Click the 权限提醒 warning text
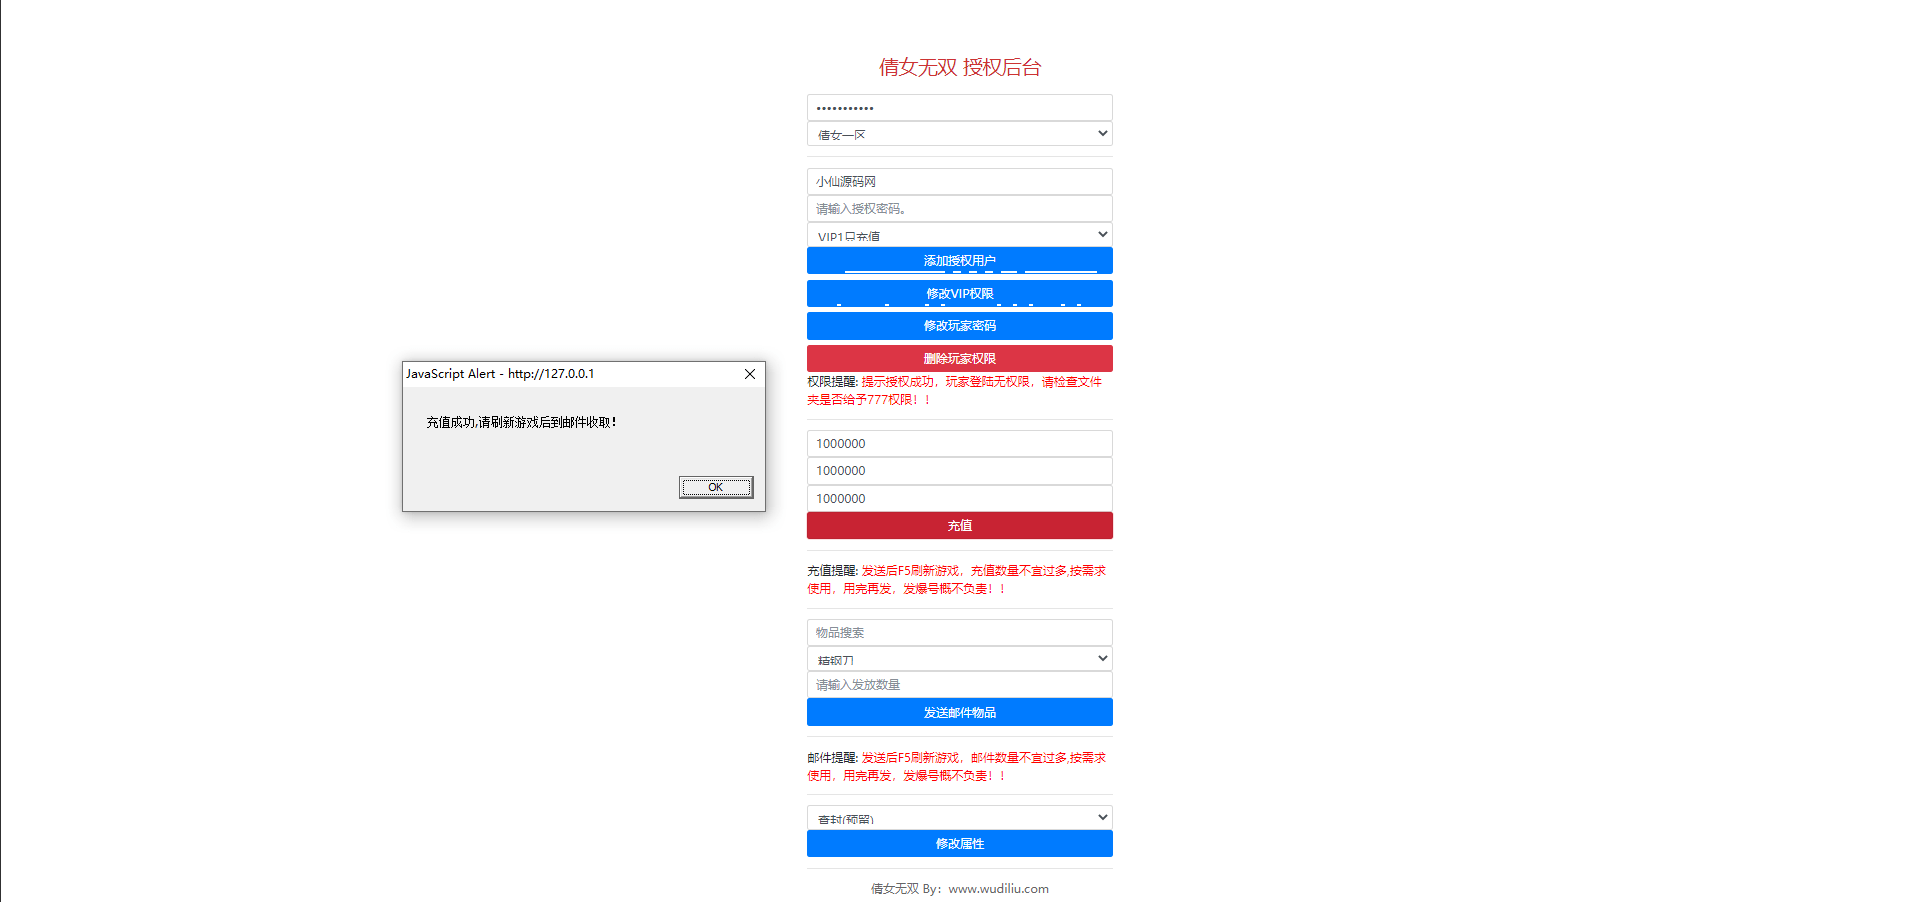Viewport: 1916px width, 902px height. tap(955, 391)
